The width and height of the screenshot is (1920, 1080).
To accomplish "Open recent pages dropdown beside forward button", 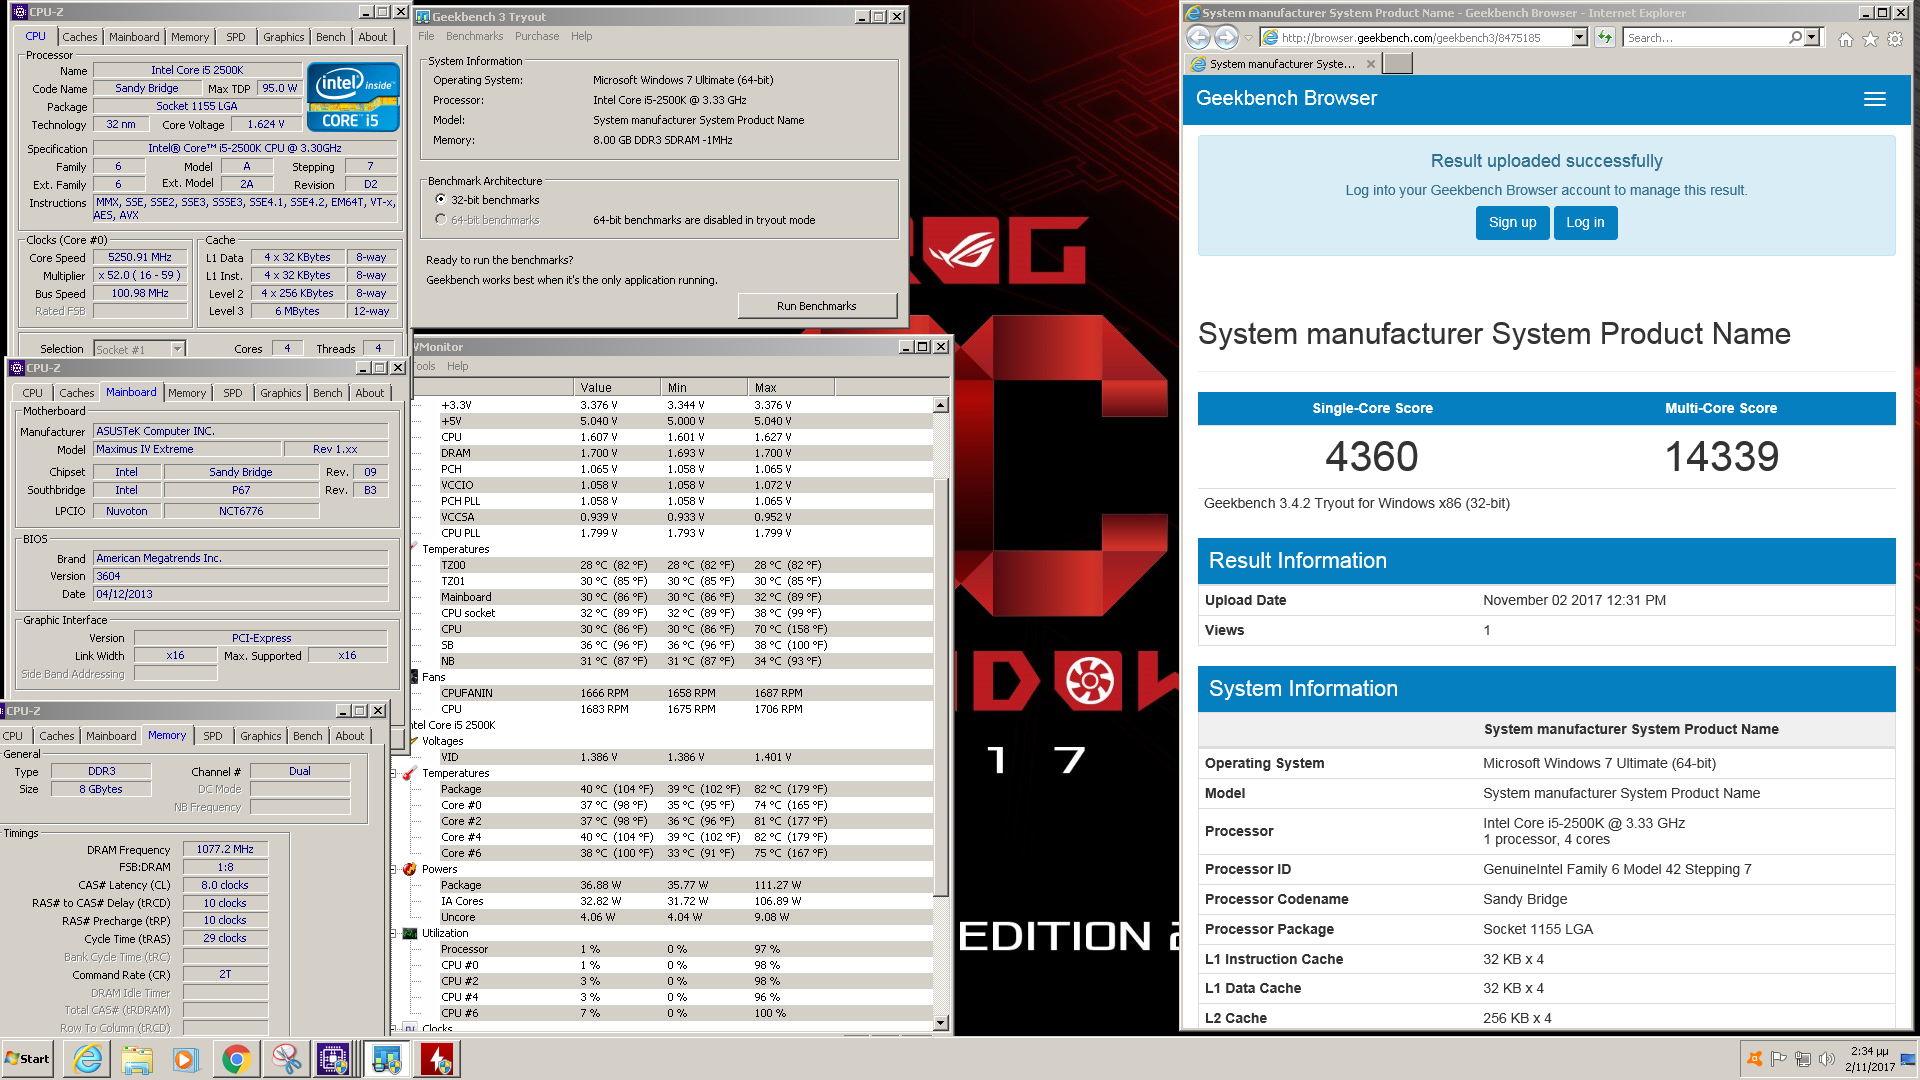I will [1248, 38].
